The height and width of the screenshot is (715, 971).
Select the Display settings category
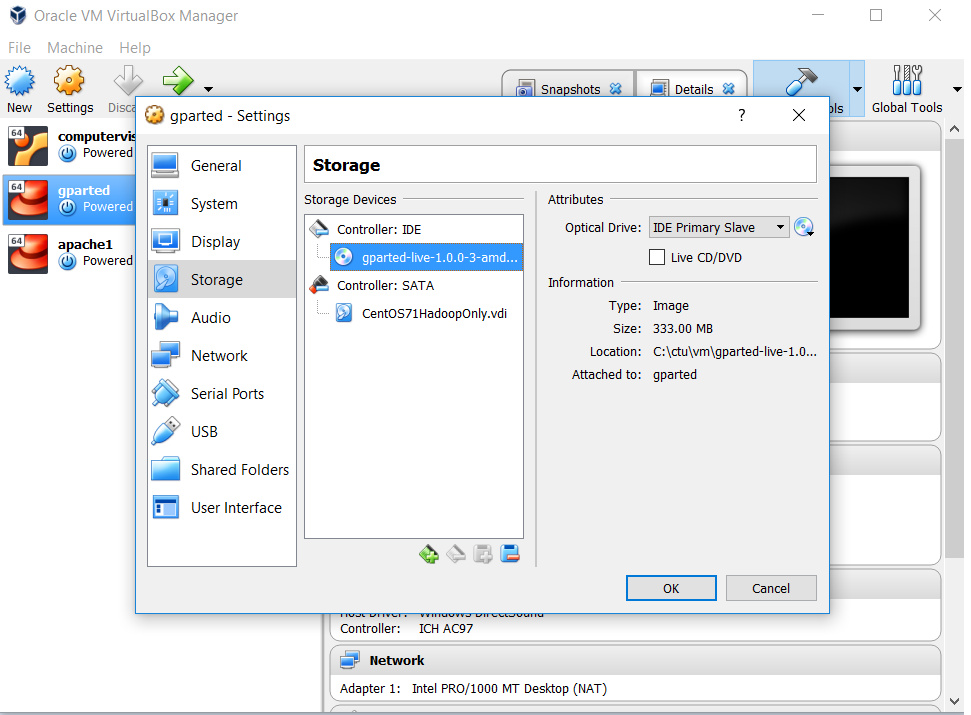222,241
